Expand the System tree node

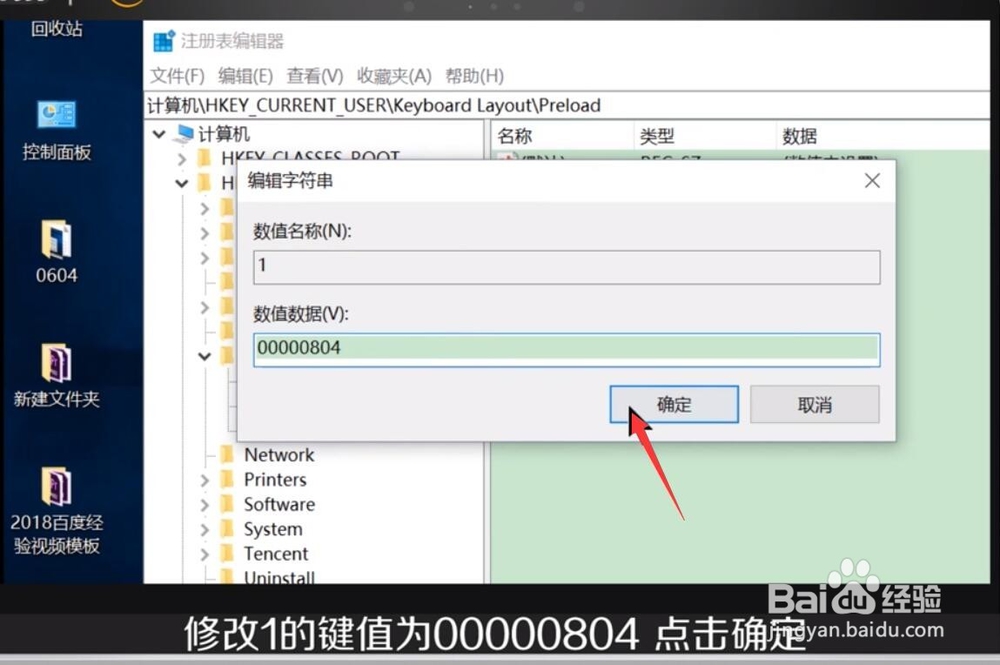click(205, 530)
